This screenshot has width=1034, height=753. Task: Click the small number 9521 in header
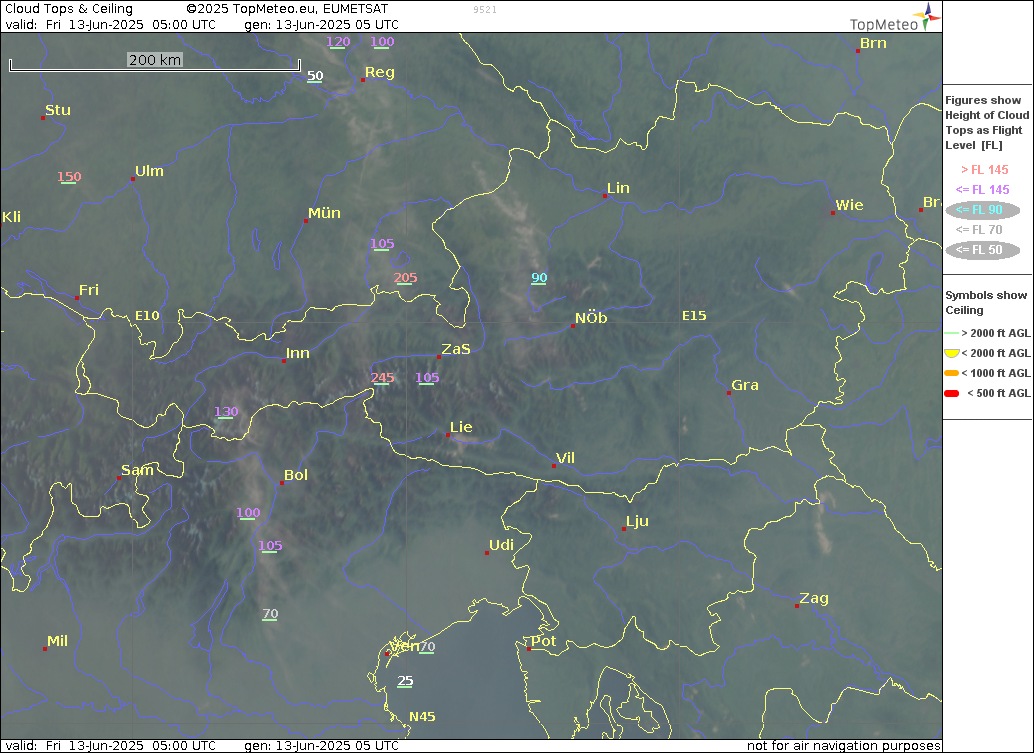coord(485,10)
